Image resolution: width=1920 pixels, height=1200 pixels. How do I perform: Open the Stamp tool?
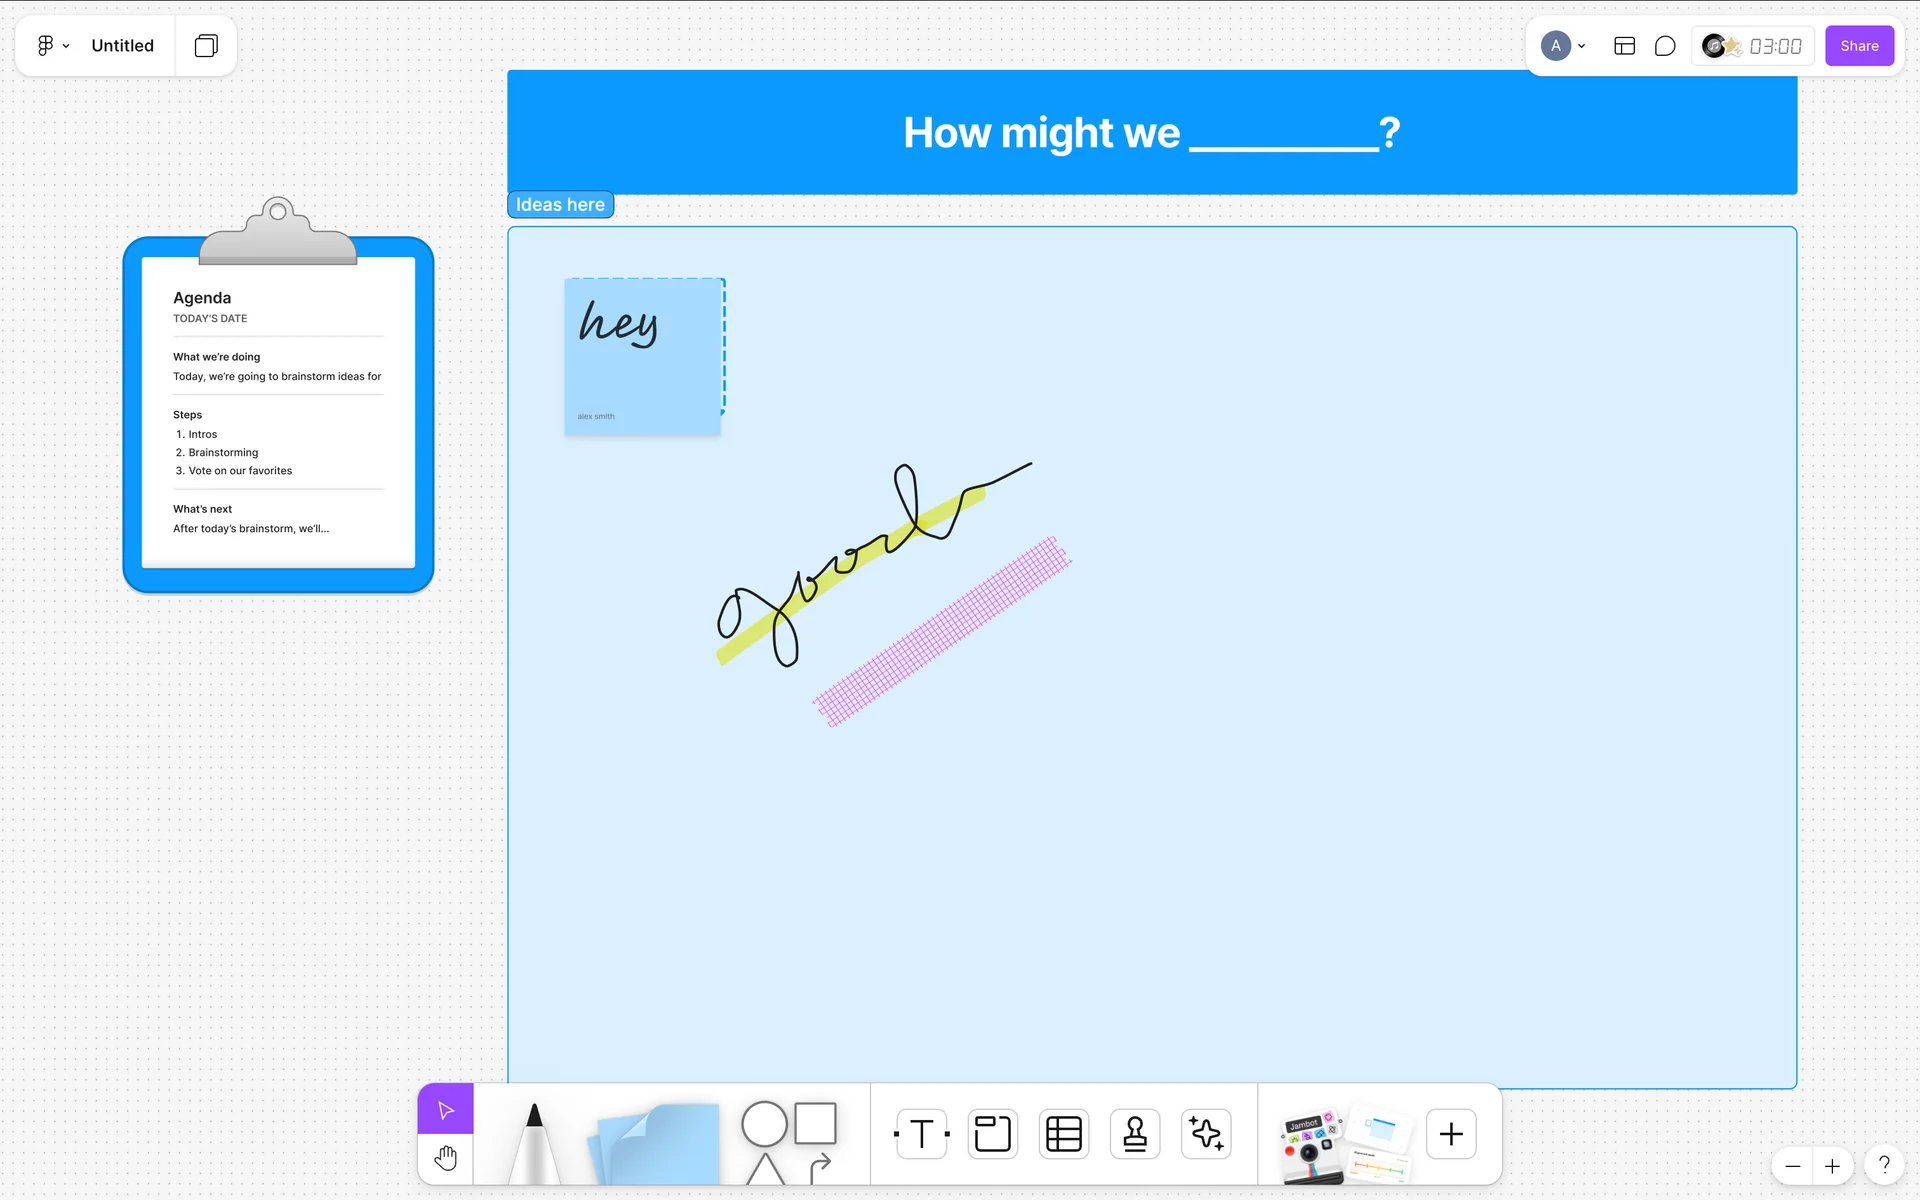coord(1135,1134)
